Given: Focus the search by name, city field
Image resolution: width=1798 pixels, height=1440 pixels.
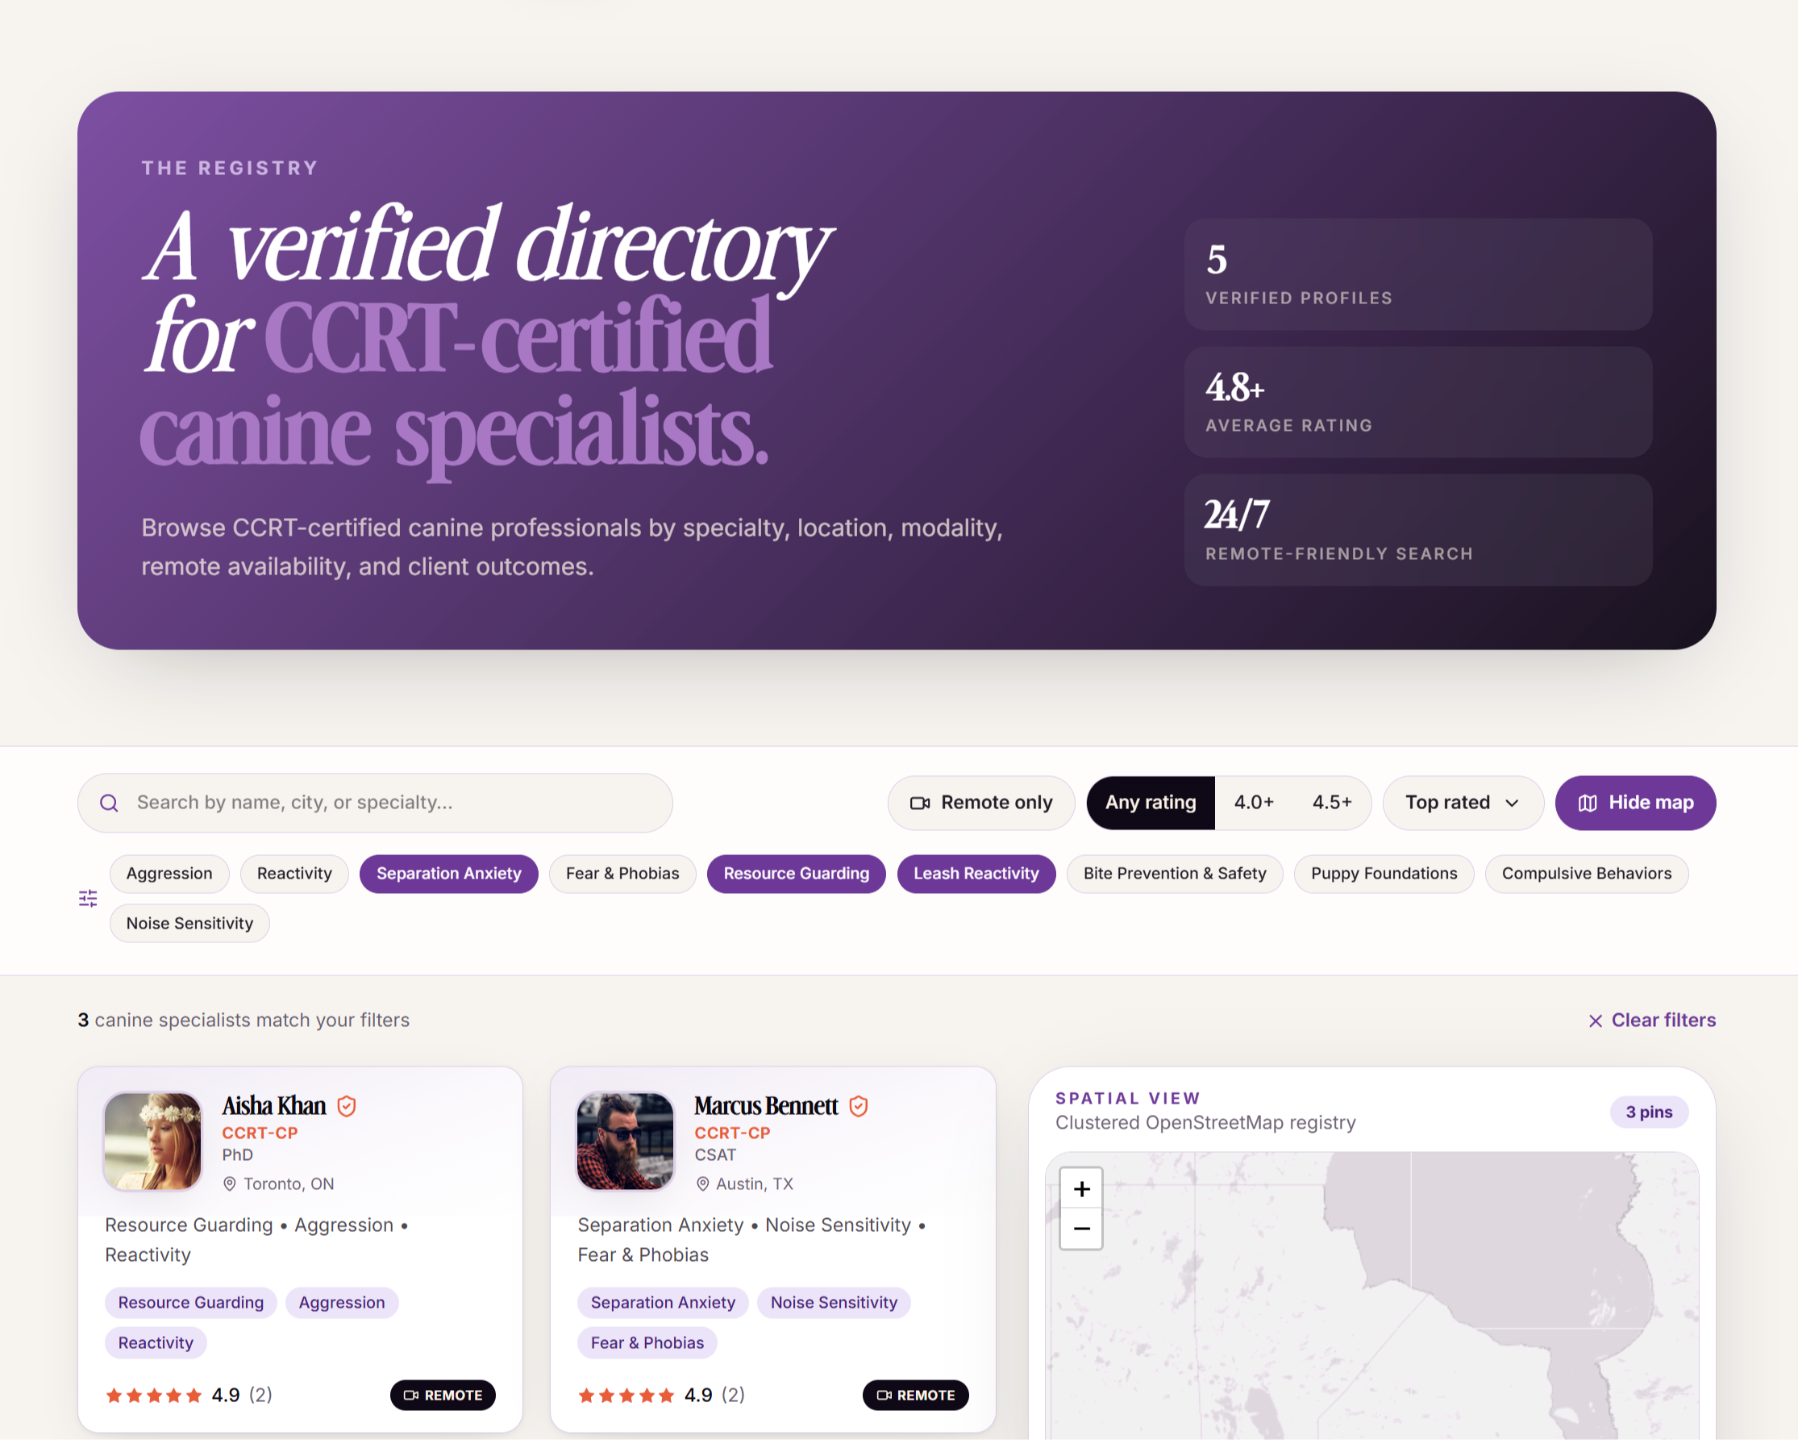Looking at the screenshot, I should pyautogui.click(x=375, y=803).
